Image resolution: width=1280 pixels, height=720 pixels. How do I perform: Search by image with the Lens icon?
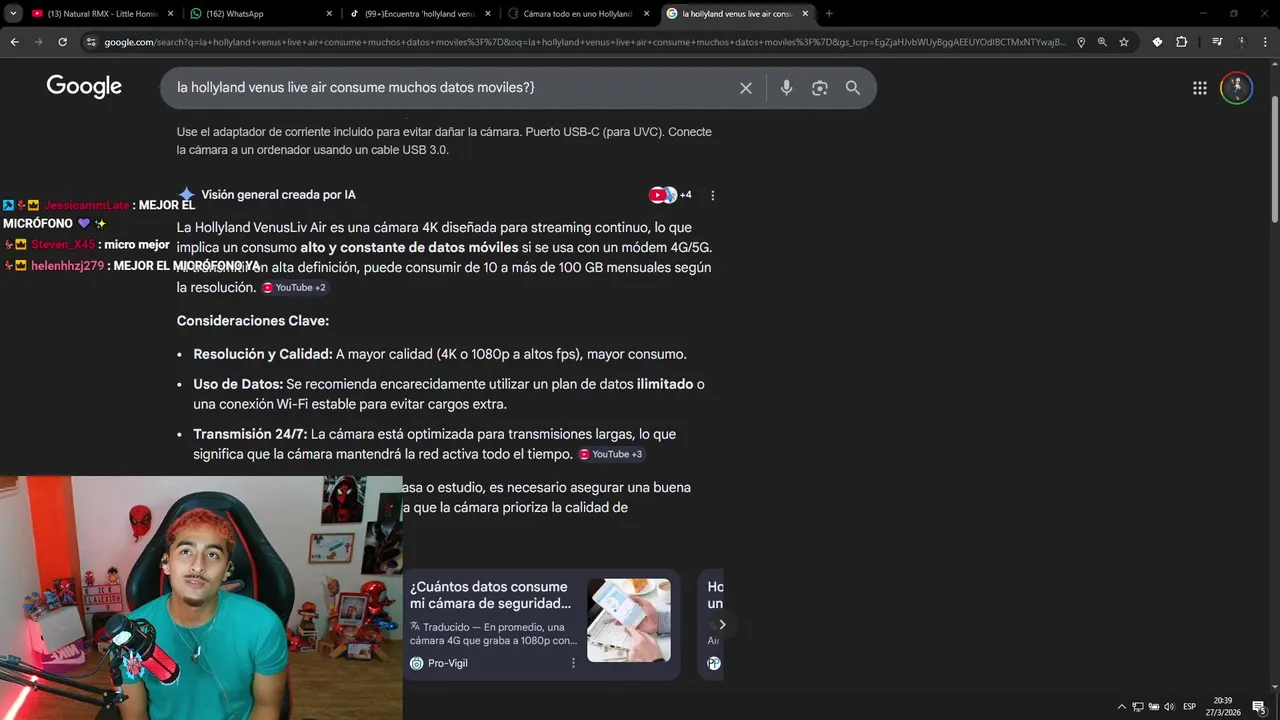point(820,88)
